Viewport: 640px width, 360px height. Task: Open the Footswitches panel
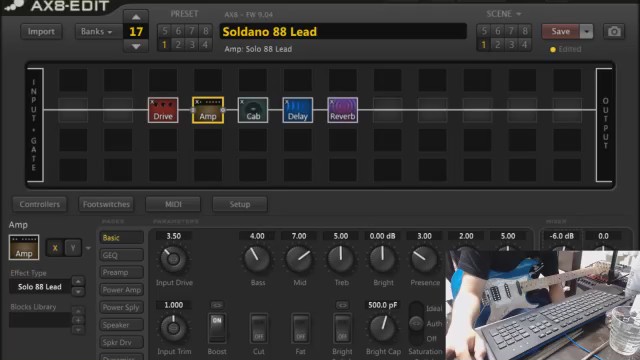(106, 204)
